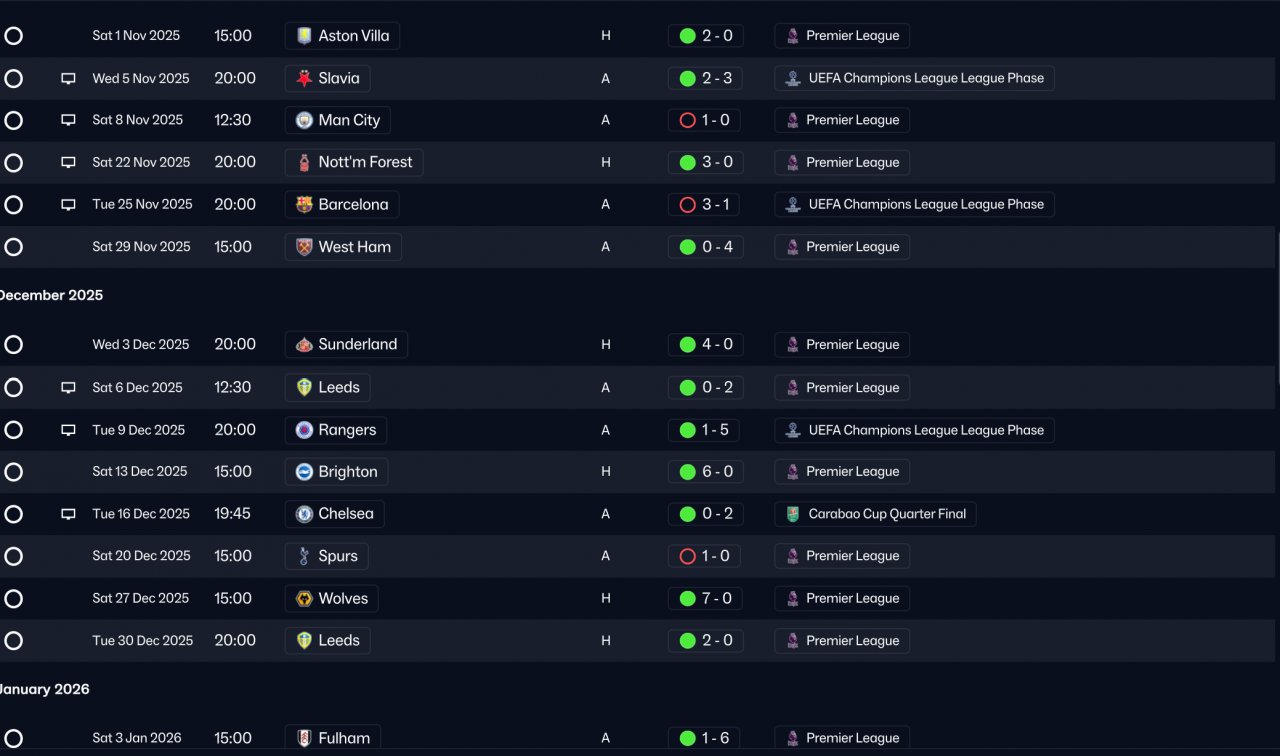This screenshot has height=756, width=1280.
Task: Click the TV broadcast icon beside Slavia match
Action: coord(68,78)
